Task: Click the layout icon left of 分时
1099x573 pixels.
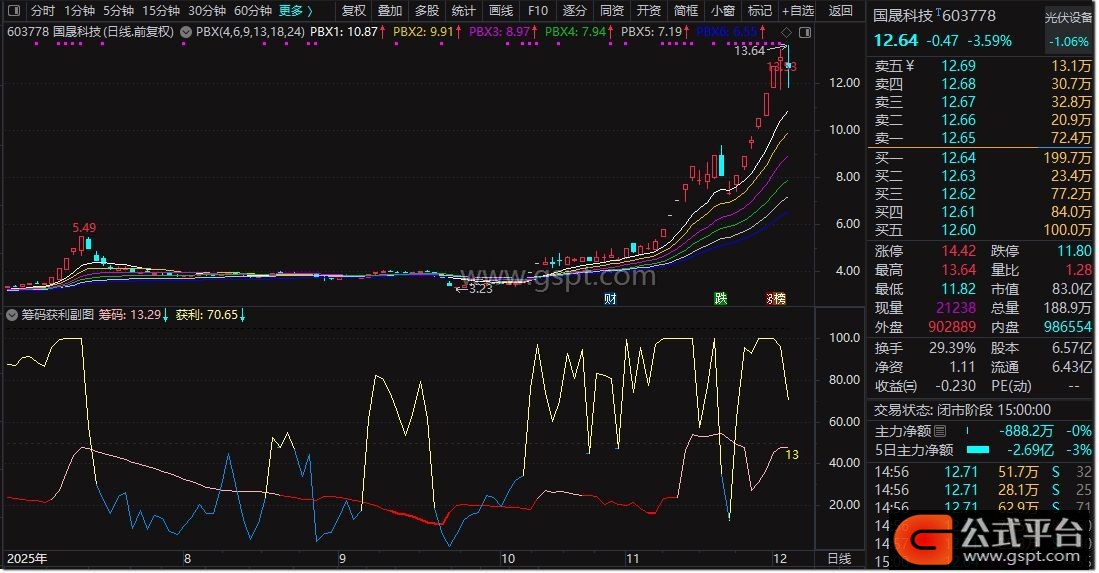Action: pos(14,11)
